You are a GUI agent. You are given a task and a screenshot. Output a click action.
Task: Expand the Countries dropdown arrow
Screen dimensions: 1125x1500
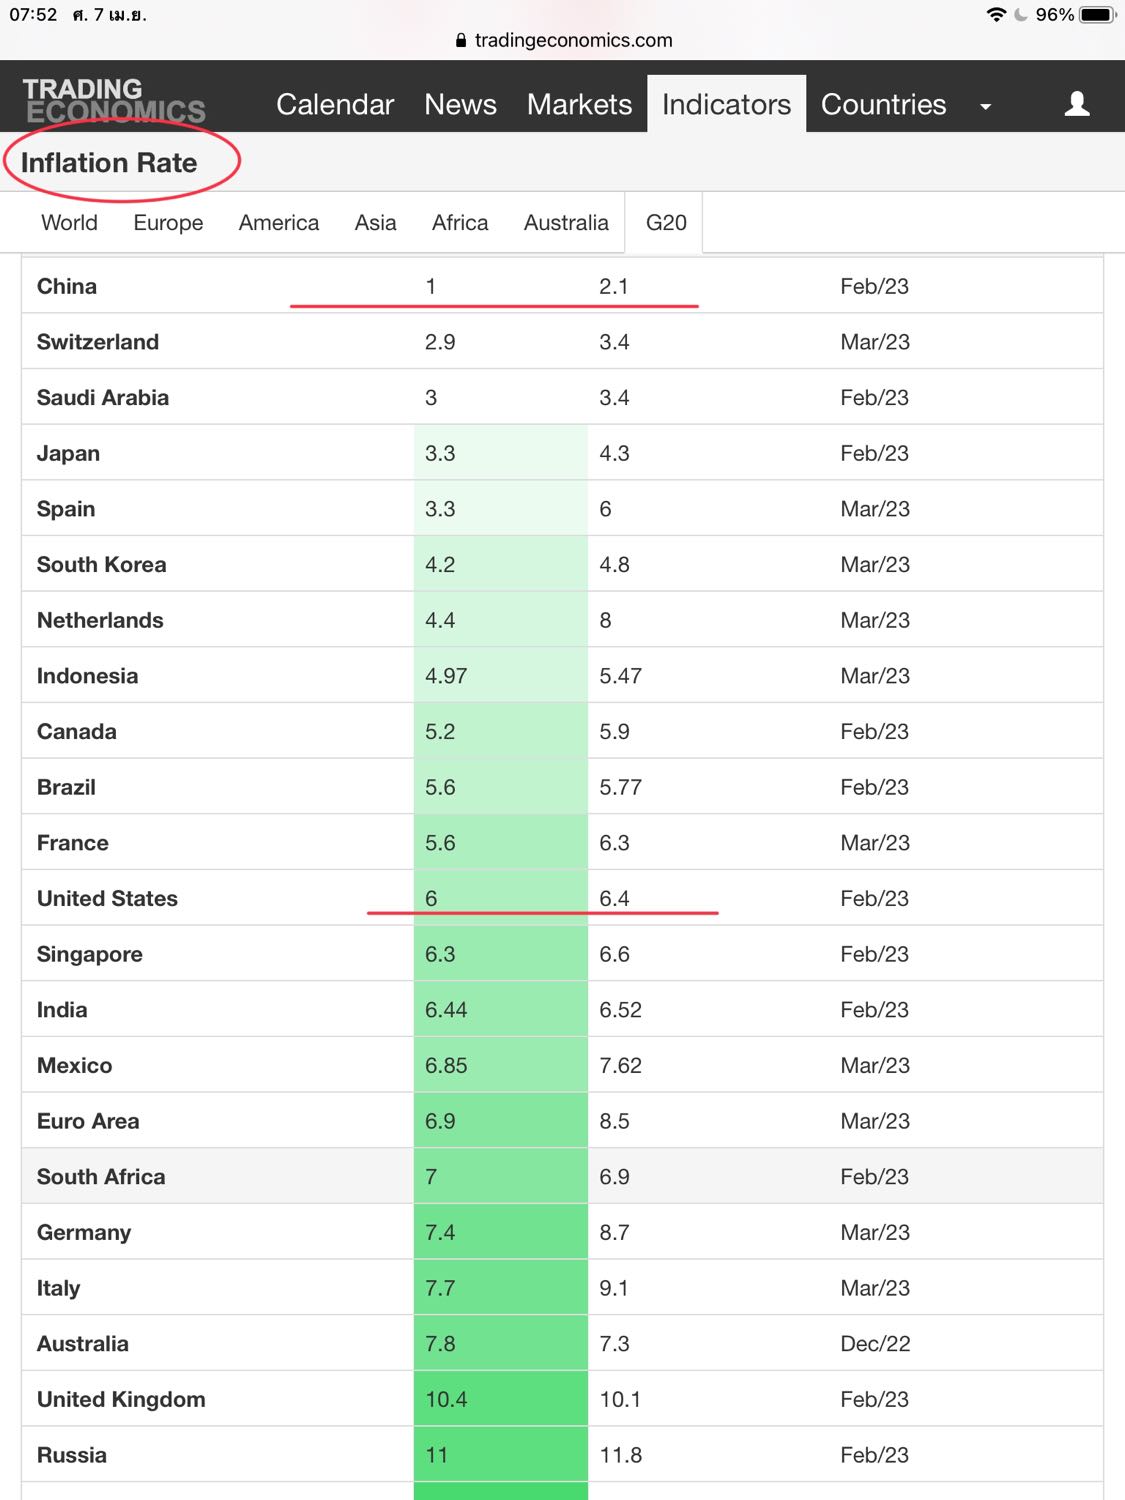point(986,106)
